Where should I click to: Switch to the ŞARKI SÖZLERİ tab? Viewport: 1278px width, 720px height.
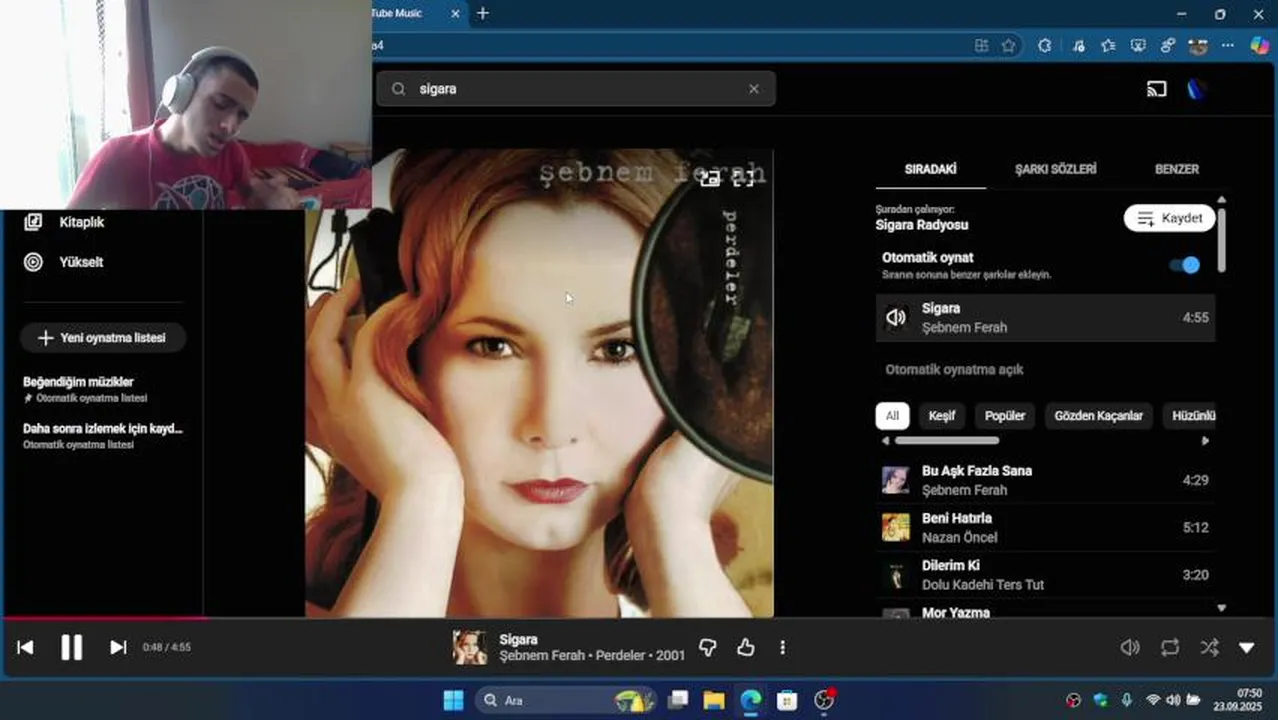pos(1055,169)
